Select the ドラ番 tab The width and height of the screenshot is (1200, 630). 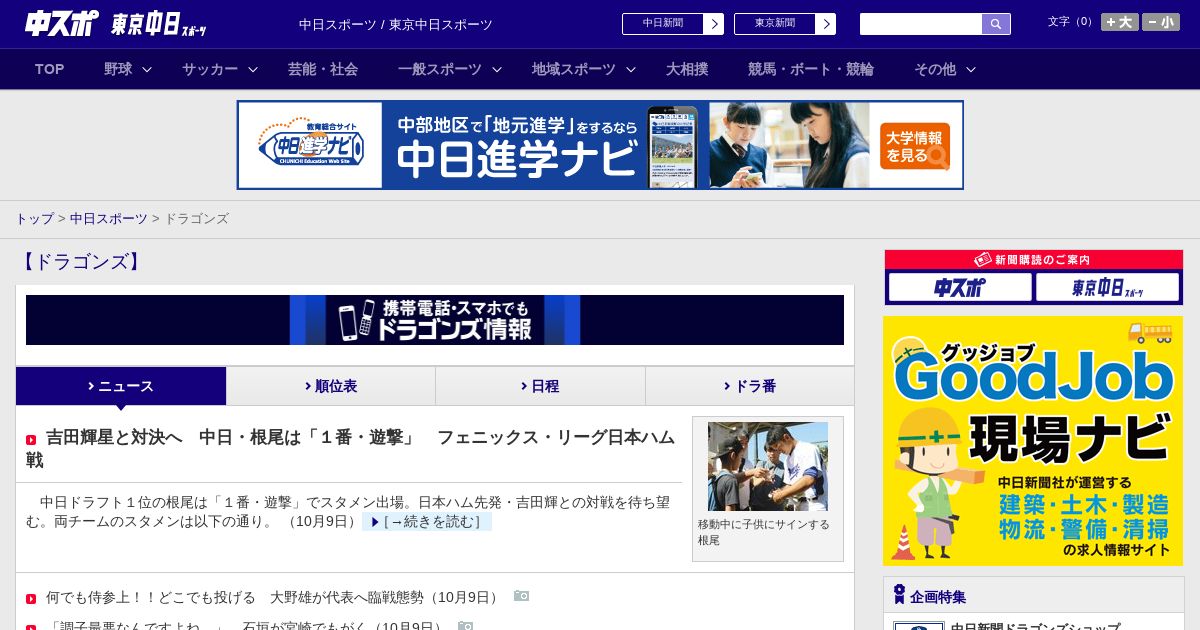(x=750, y=386)
